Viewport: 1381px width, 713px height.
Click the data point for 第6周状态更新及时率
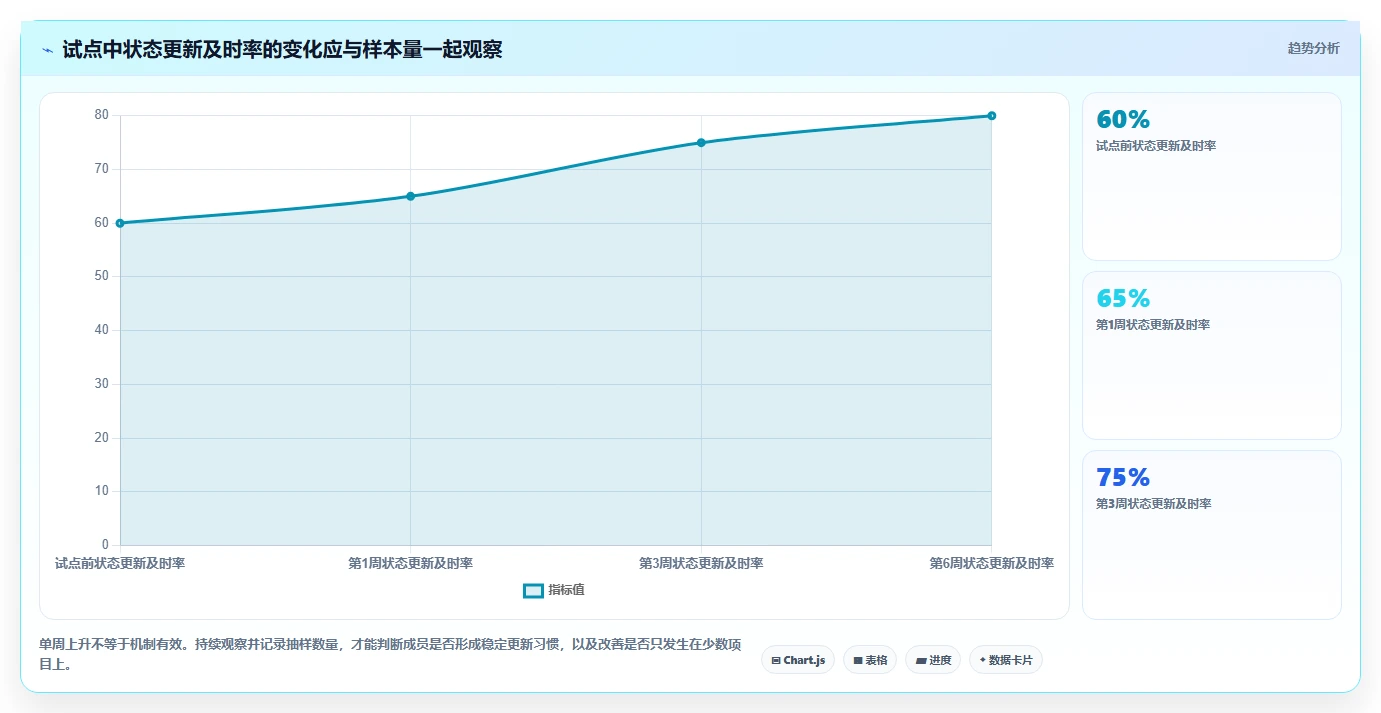click(x=991, y=116)
